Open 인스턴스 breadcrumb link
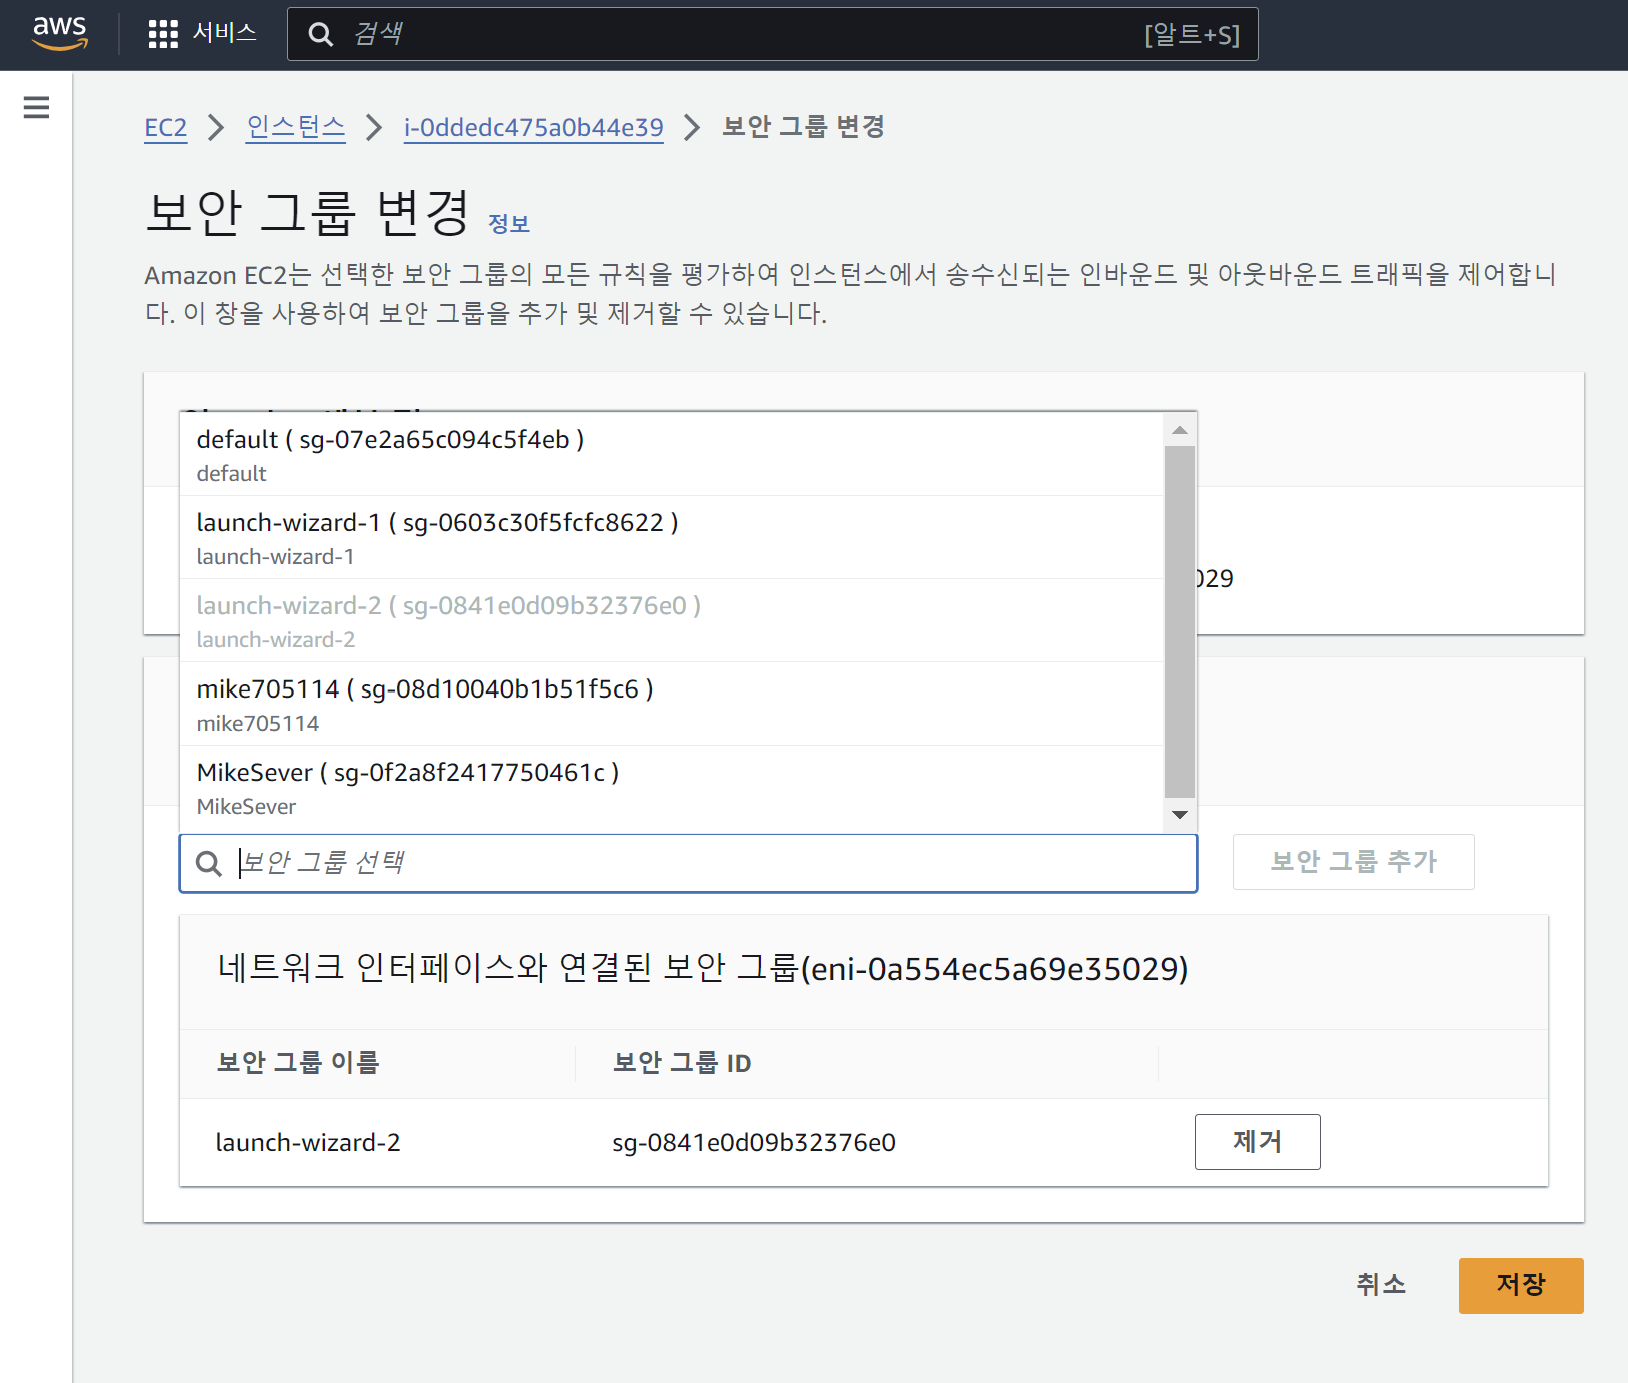Screen dimensions: 1628x1383 pos(296,127)
